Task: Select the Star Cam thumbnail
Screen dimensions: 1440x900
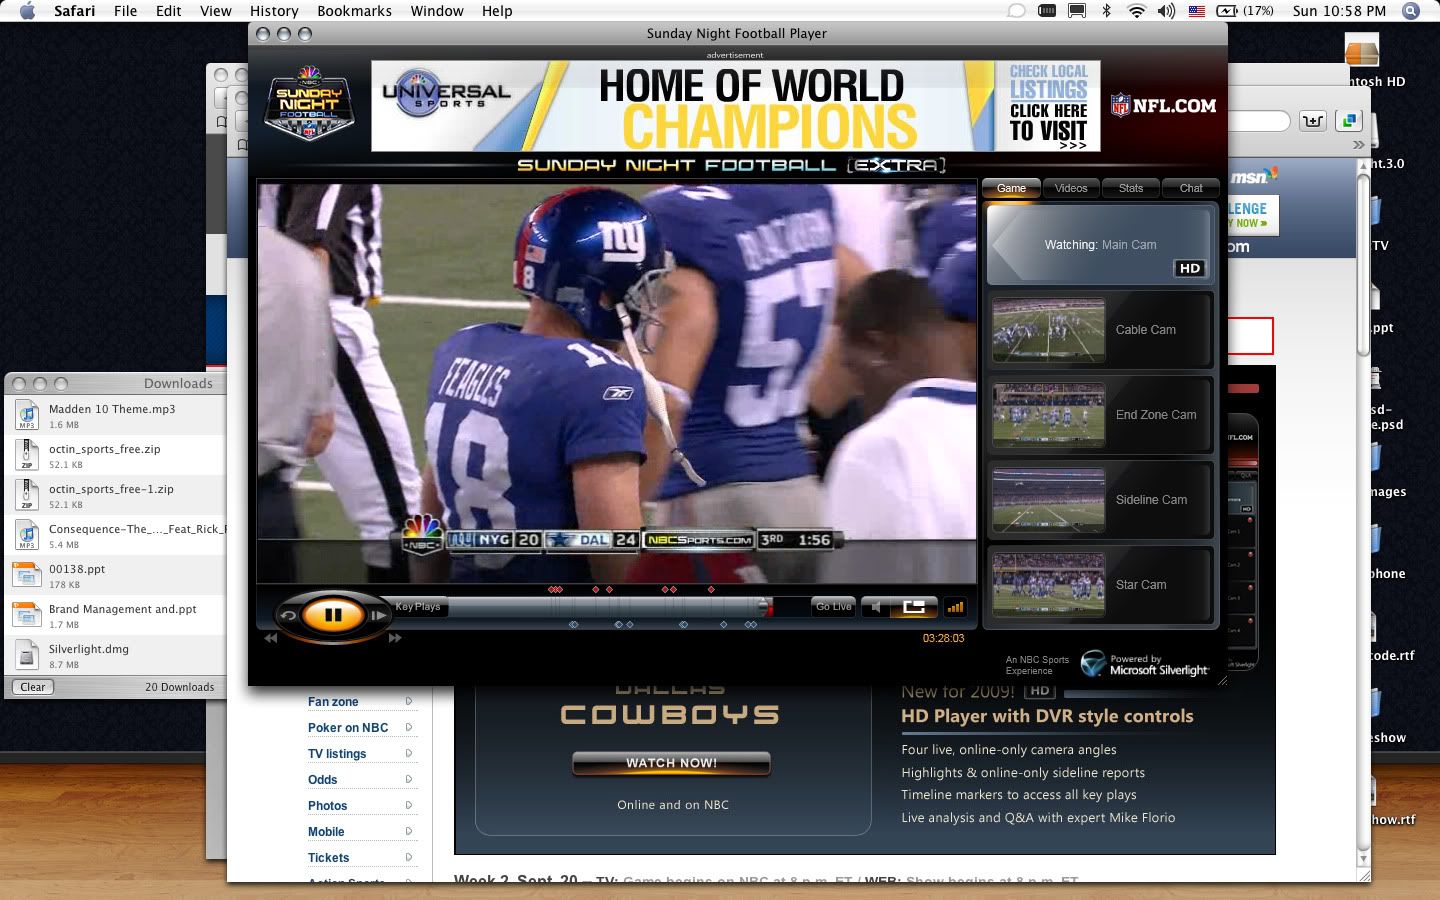Action: (x=1049, y=585)
